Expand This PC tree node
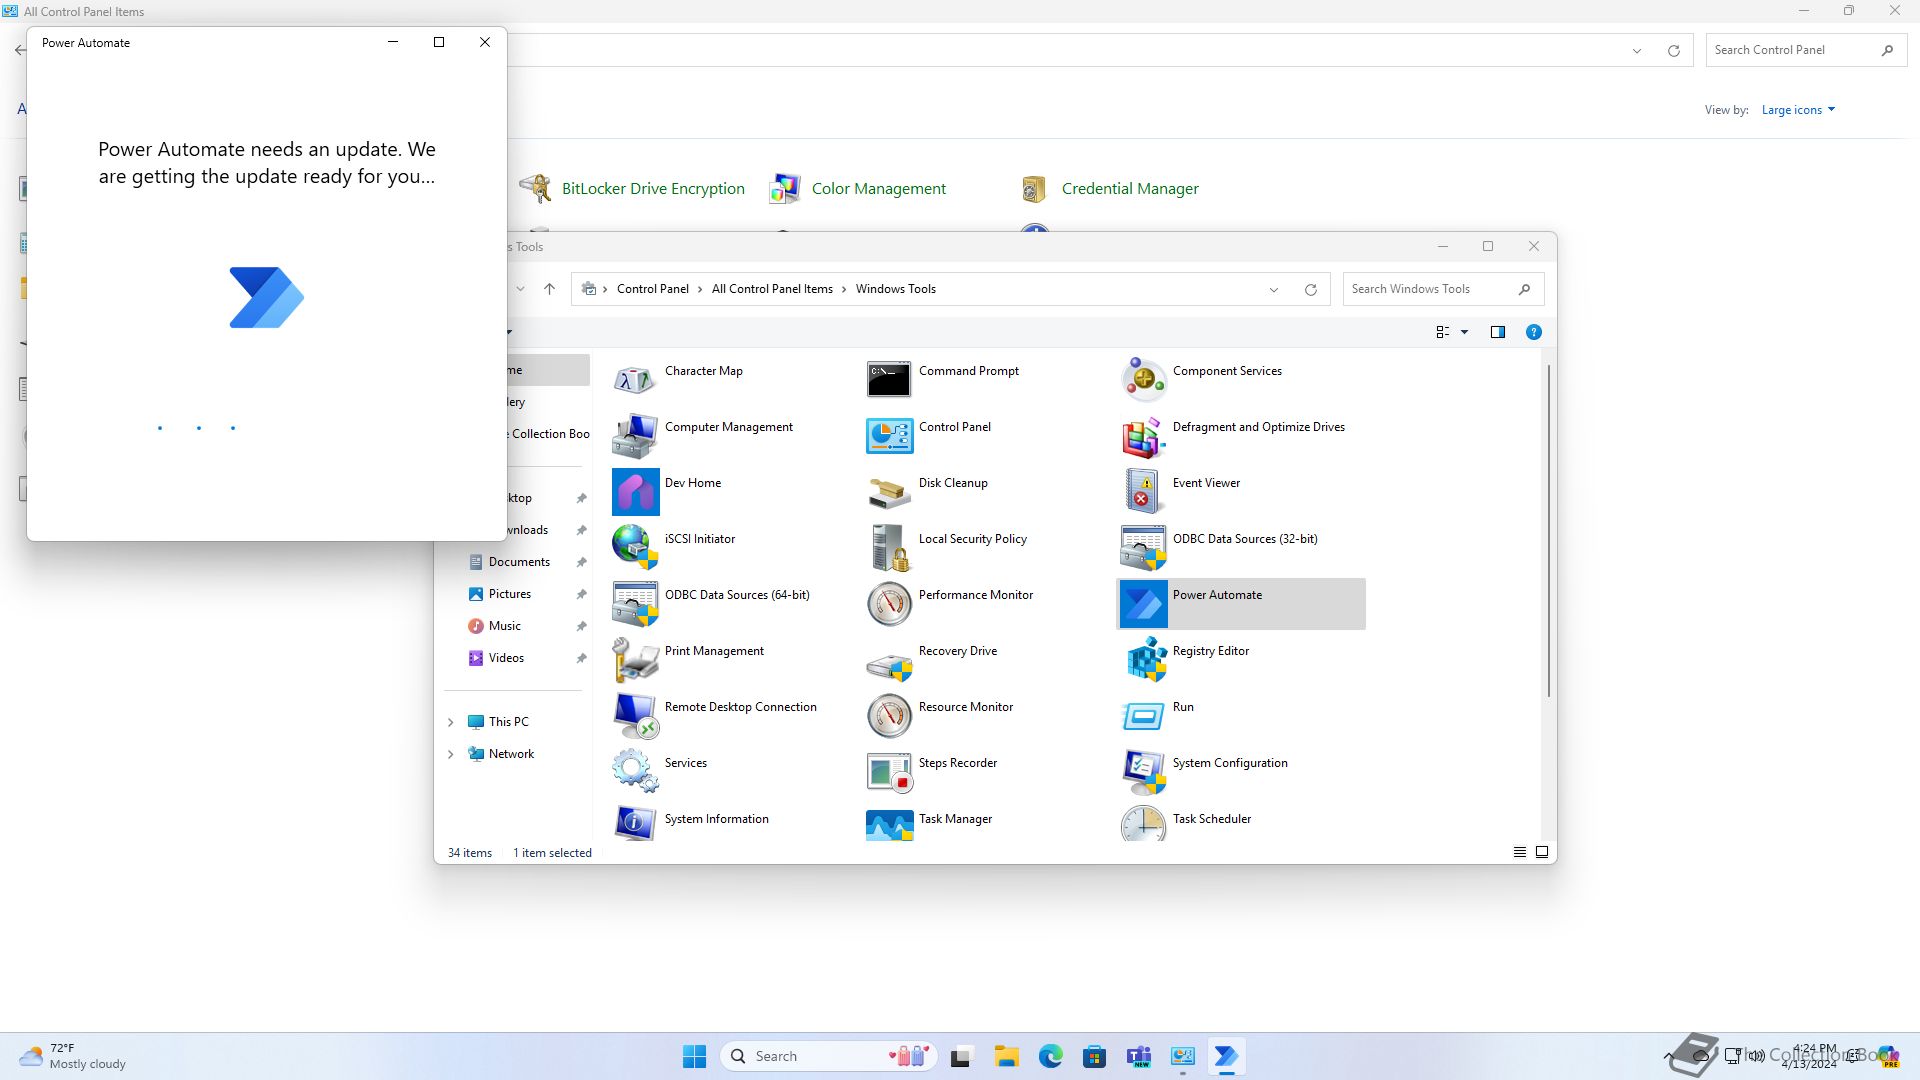This screenshot has width=1920, height=1080. click(450, 722)
